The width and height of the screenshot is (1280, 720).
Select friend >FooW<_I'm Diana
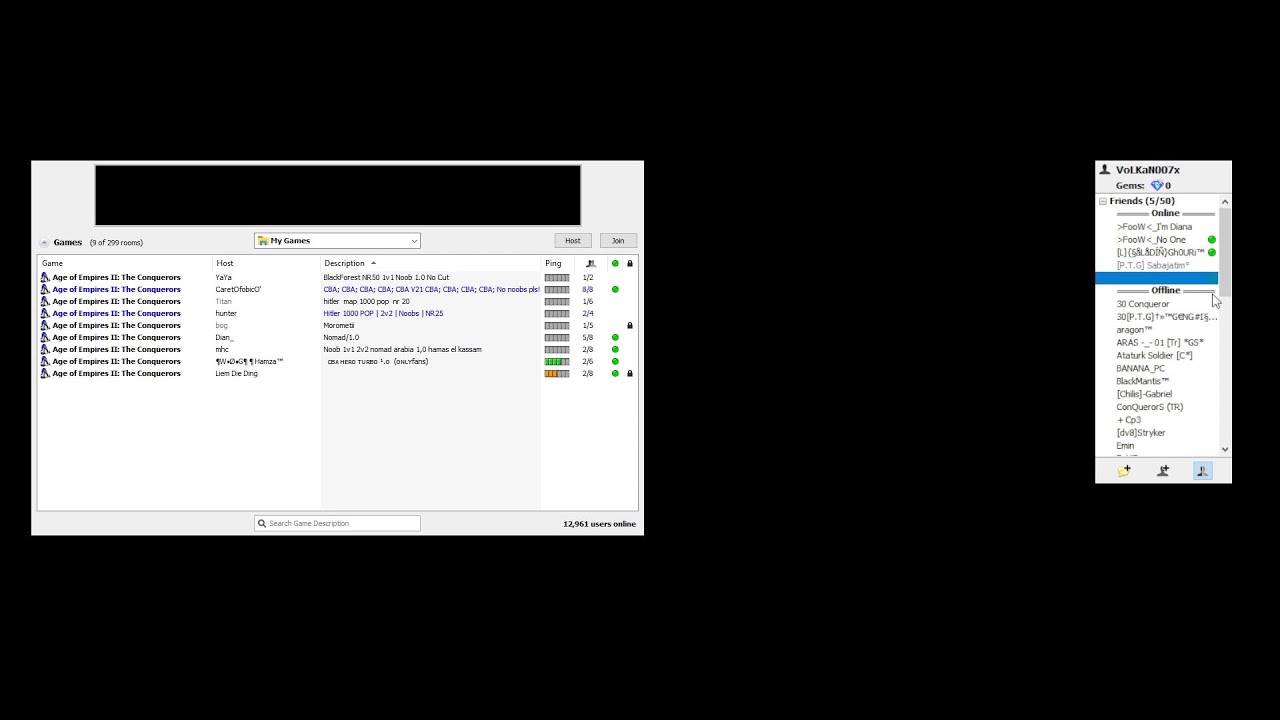pyautogui.click(x=1157, y=227)
